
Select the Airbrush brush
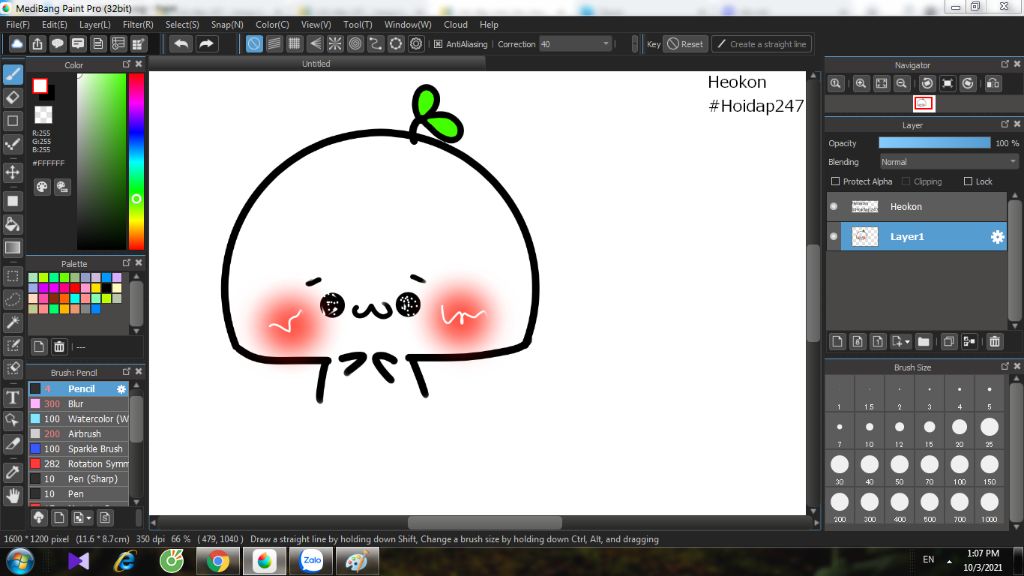point(78,434)
